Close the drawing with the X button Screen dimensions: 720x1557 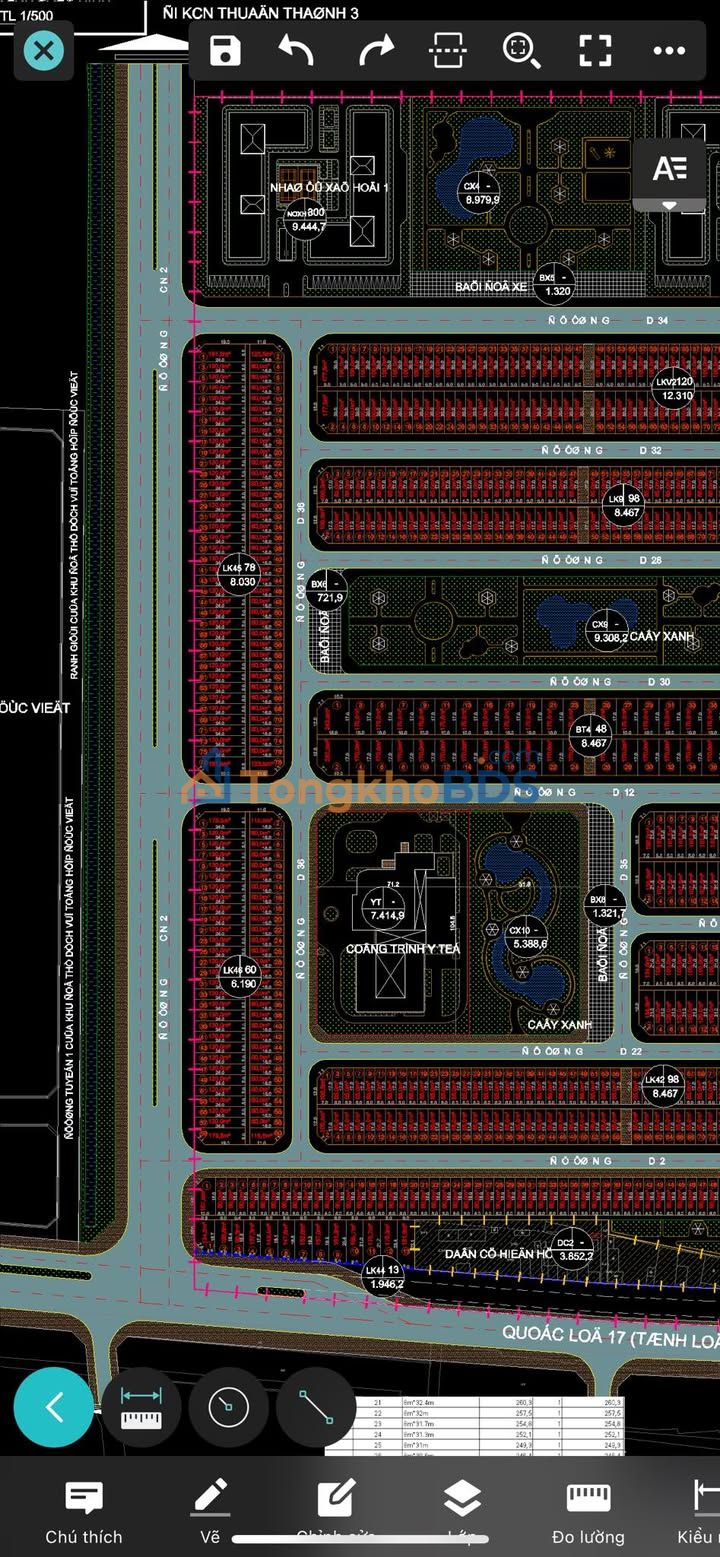coord(43,51)
